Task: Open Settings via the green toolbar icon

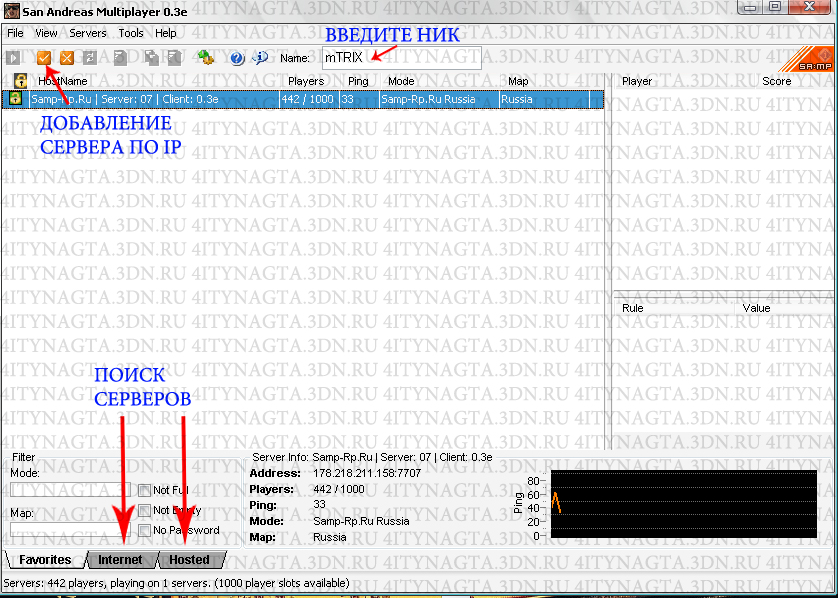Action: [206, 58]
